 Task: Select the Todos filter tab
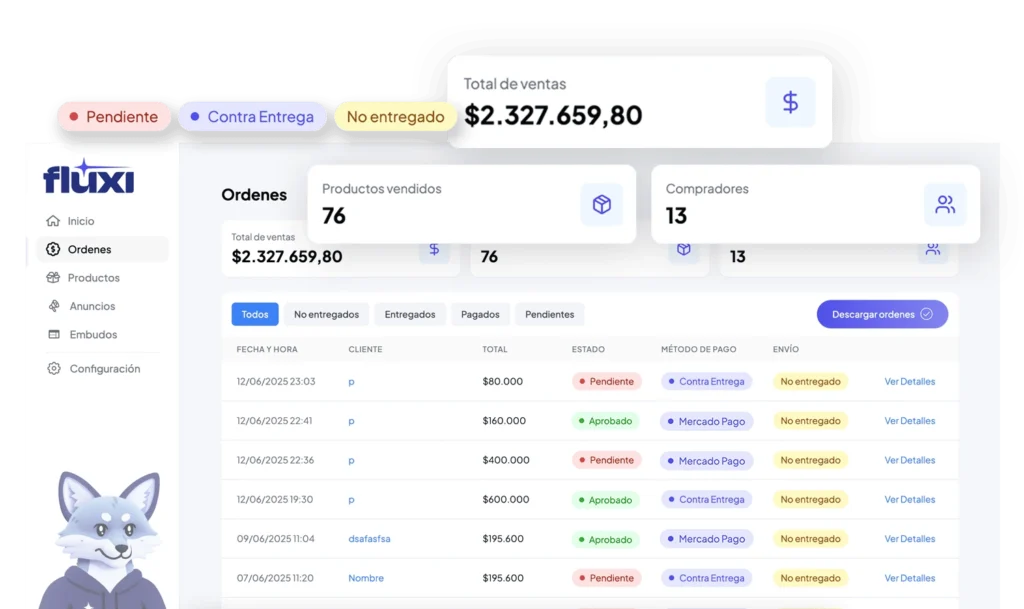(255, 314)
